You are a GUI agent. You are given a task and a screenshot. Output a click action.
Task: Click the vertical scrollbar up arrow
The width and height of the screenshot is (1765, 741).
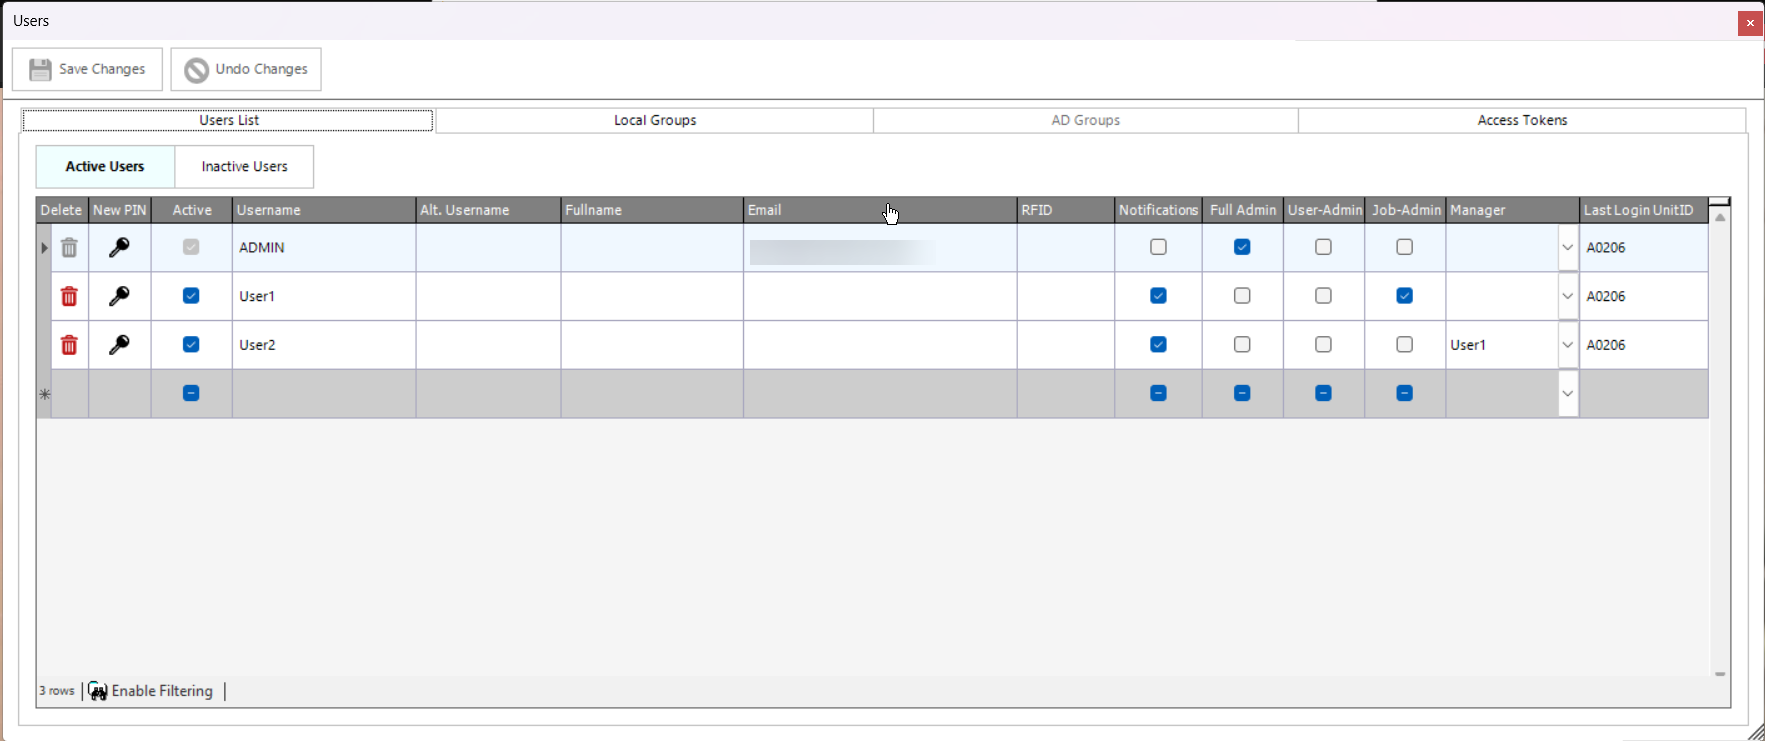point(1720,217)
